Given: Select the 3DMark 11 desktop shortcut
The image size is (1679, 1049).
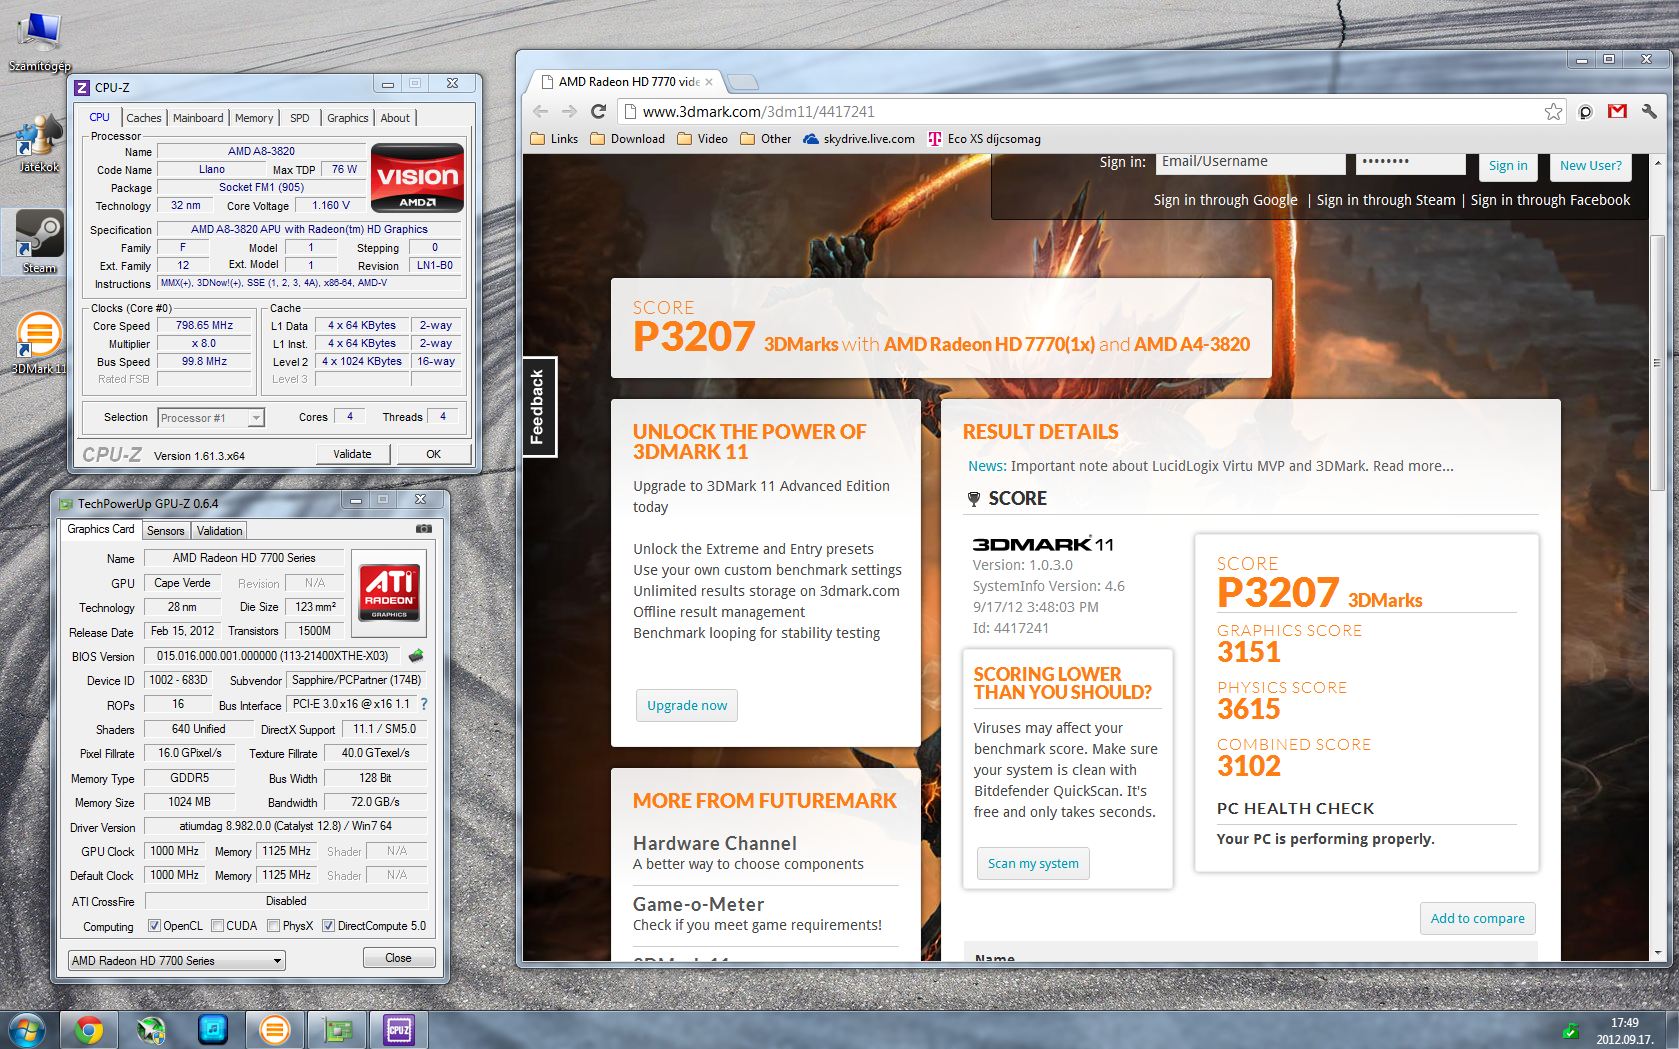Looking at the screenshot, I should tap(38, 342).
